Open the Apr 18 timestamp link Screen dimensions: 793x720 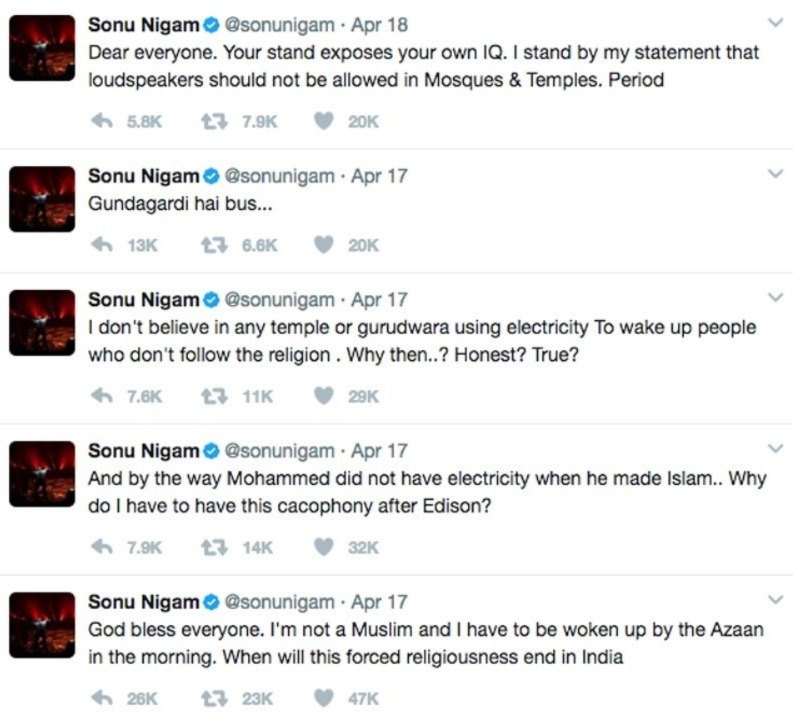379,25
